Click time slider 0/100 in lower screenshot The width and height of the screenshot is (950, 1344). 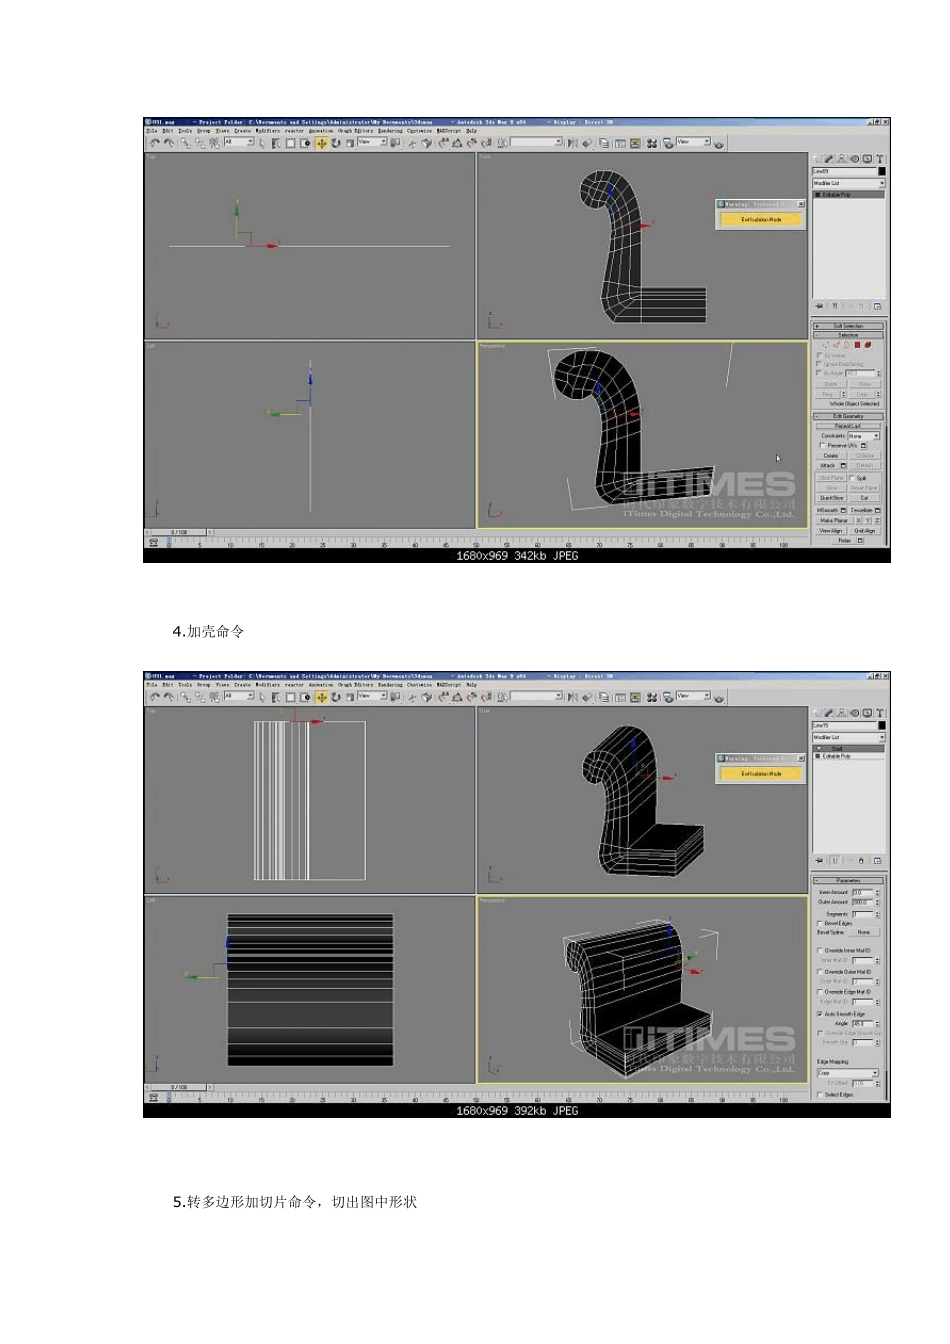(179, 1087)
